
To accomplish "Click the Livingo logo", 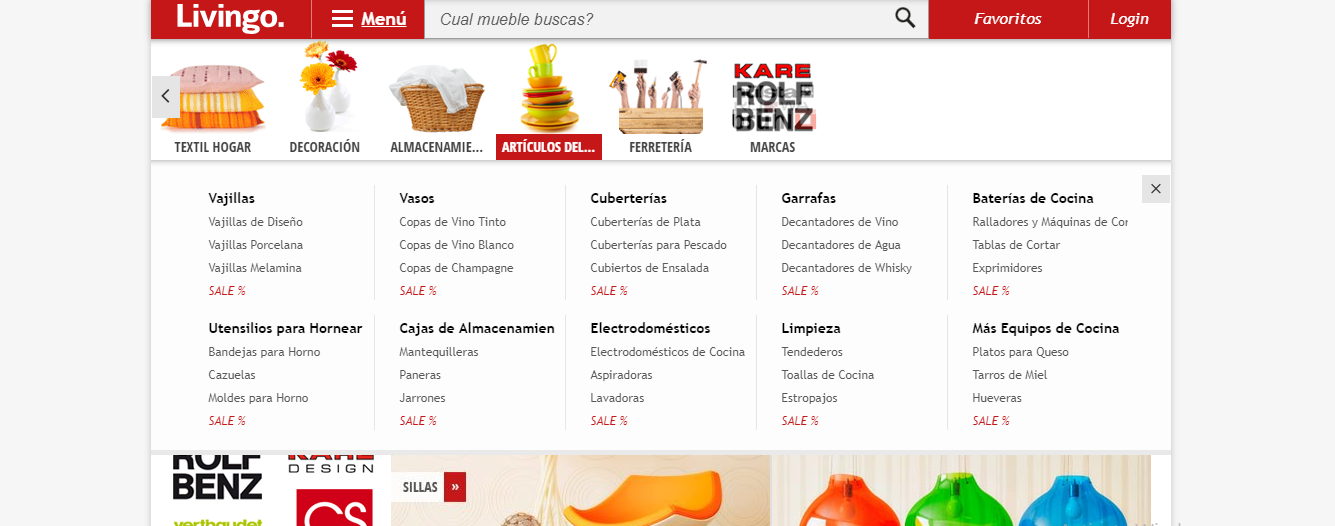I will click(x=230, y=17).
